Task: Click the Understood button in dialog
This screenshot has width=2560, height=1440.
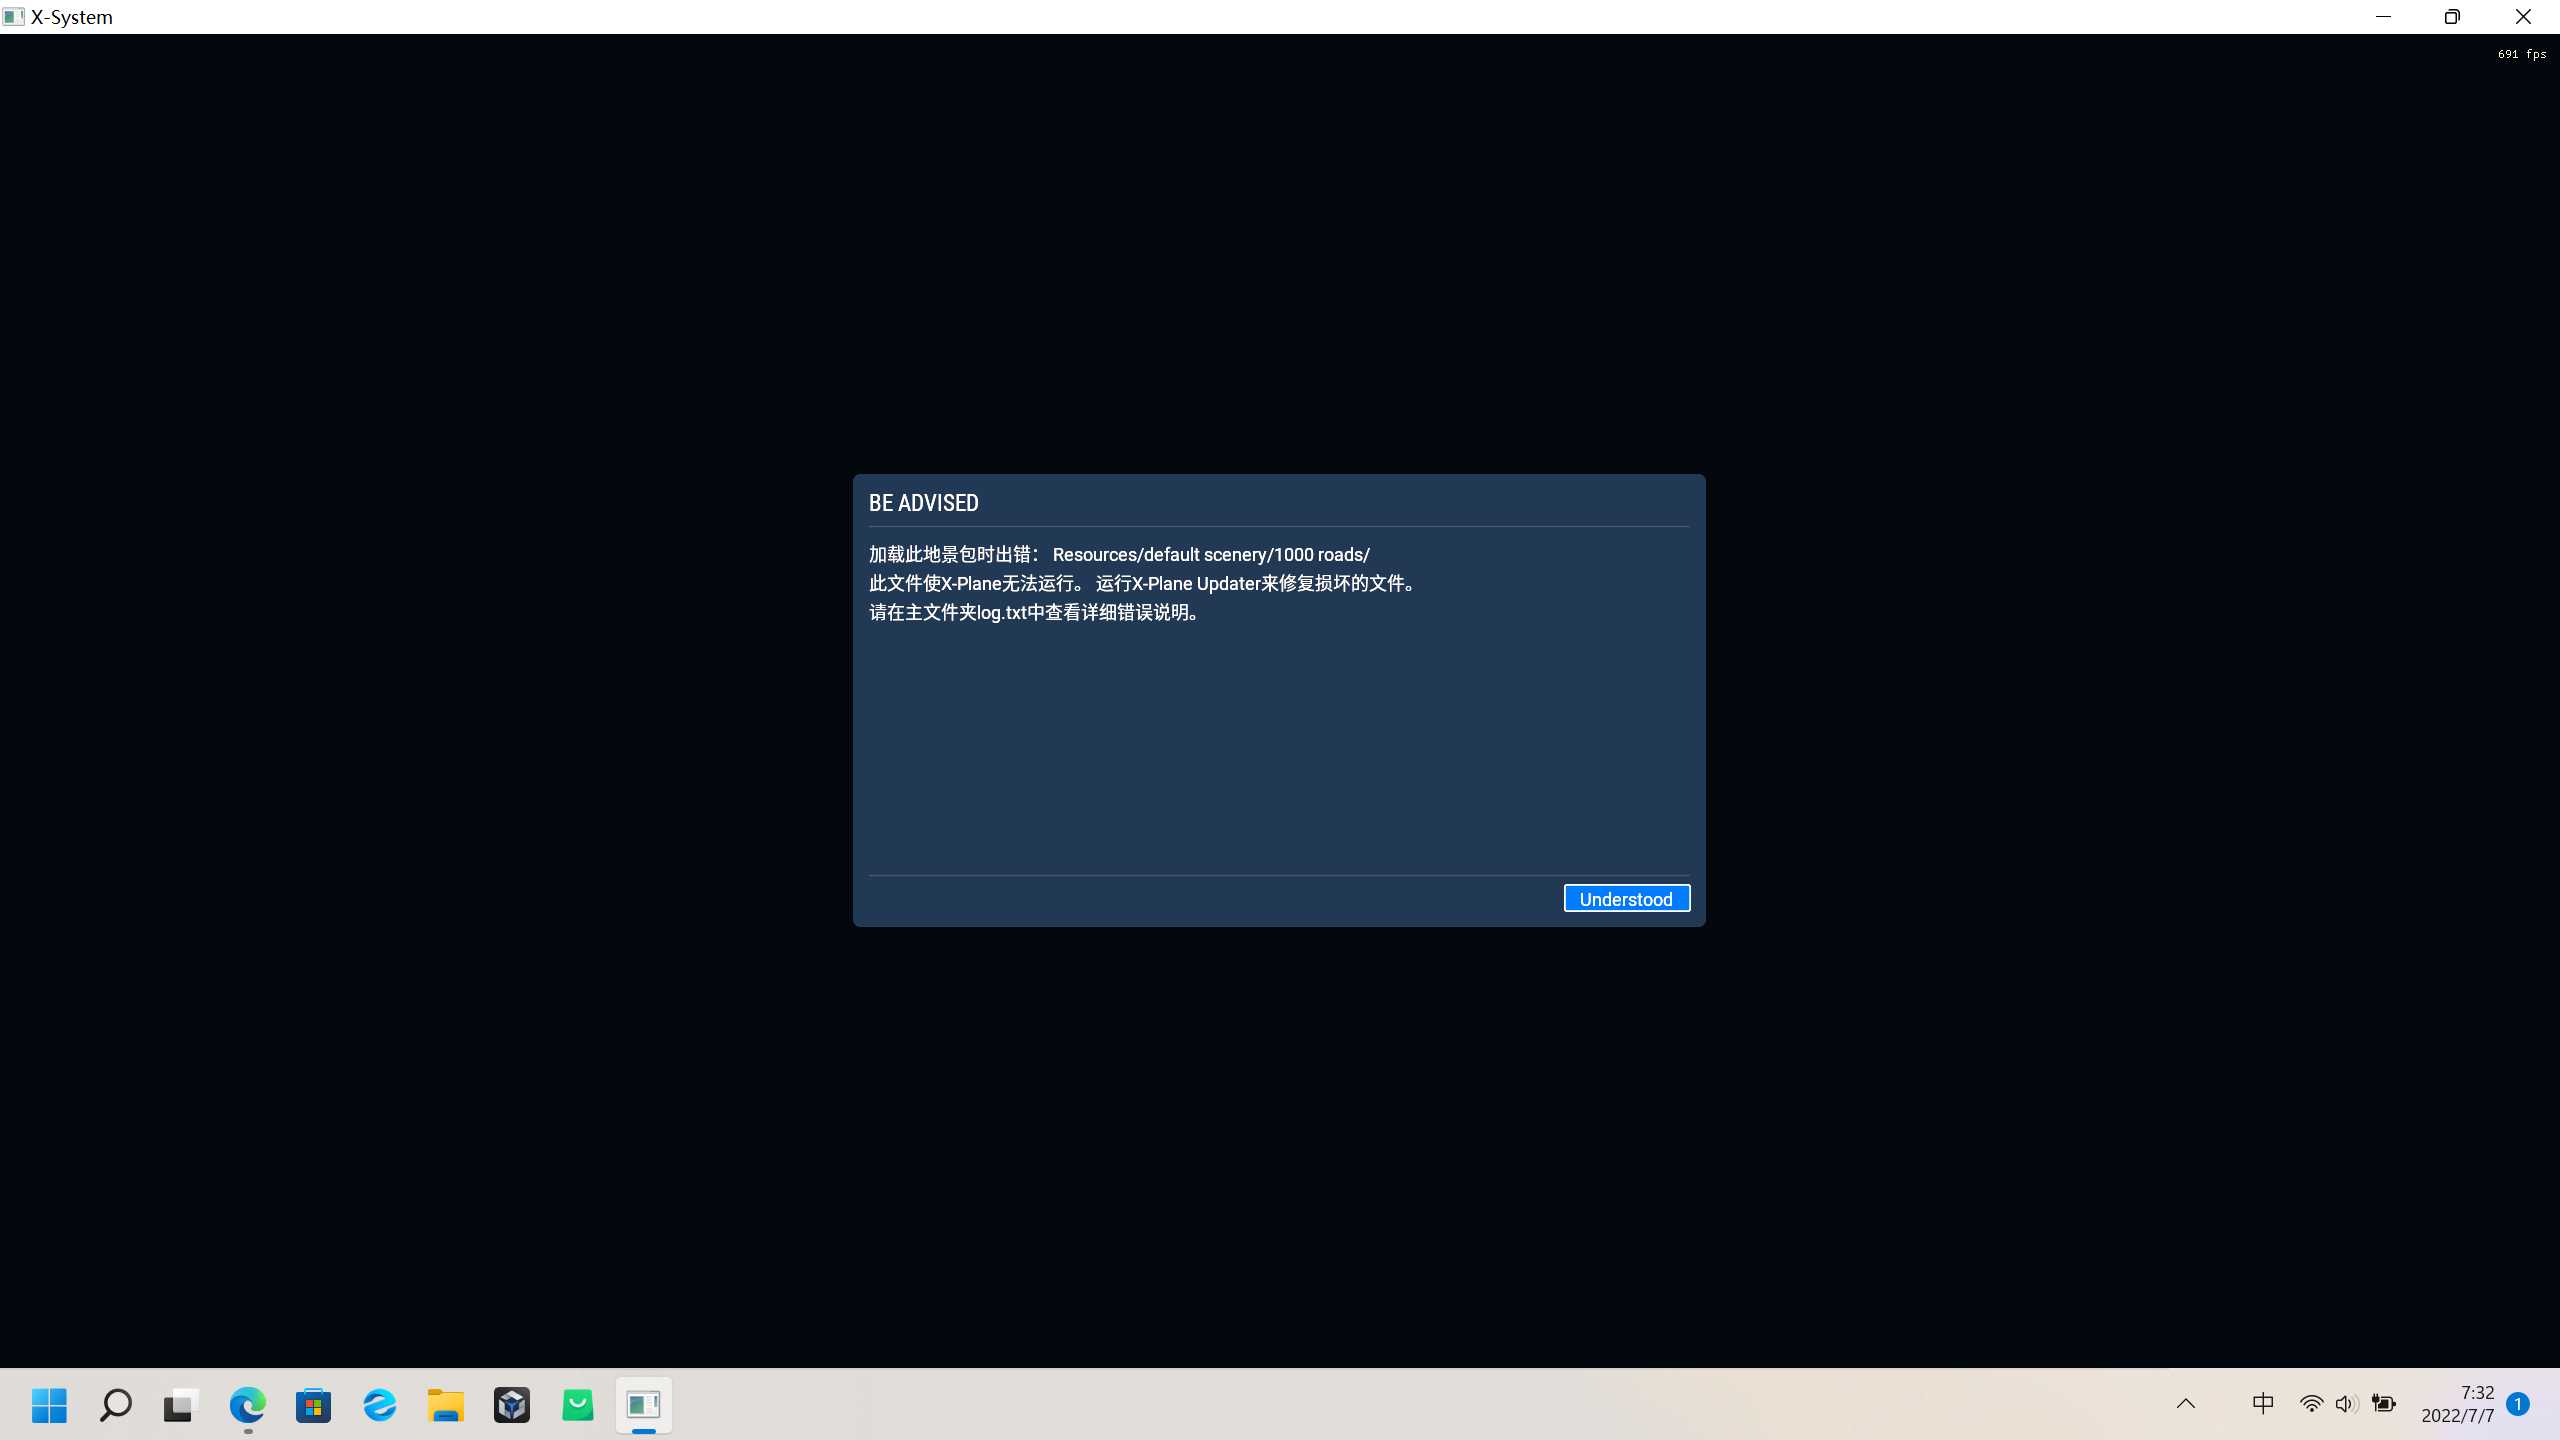Action: 1626,898
